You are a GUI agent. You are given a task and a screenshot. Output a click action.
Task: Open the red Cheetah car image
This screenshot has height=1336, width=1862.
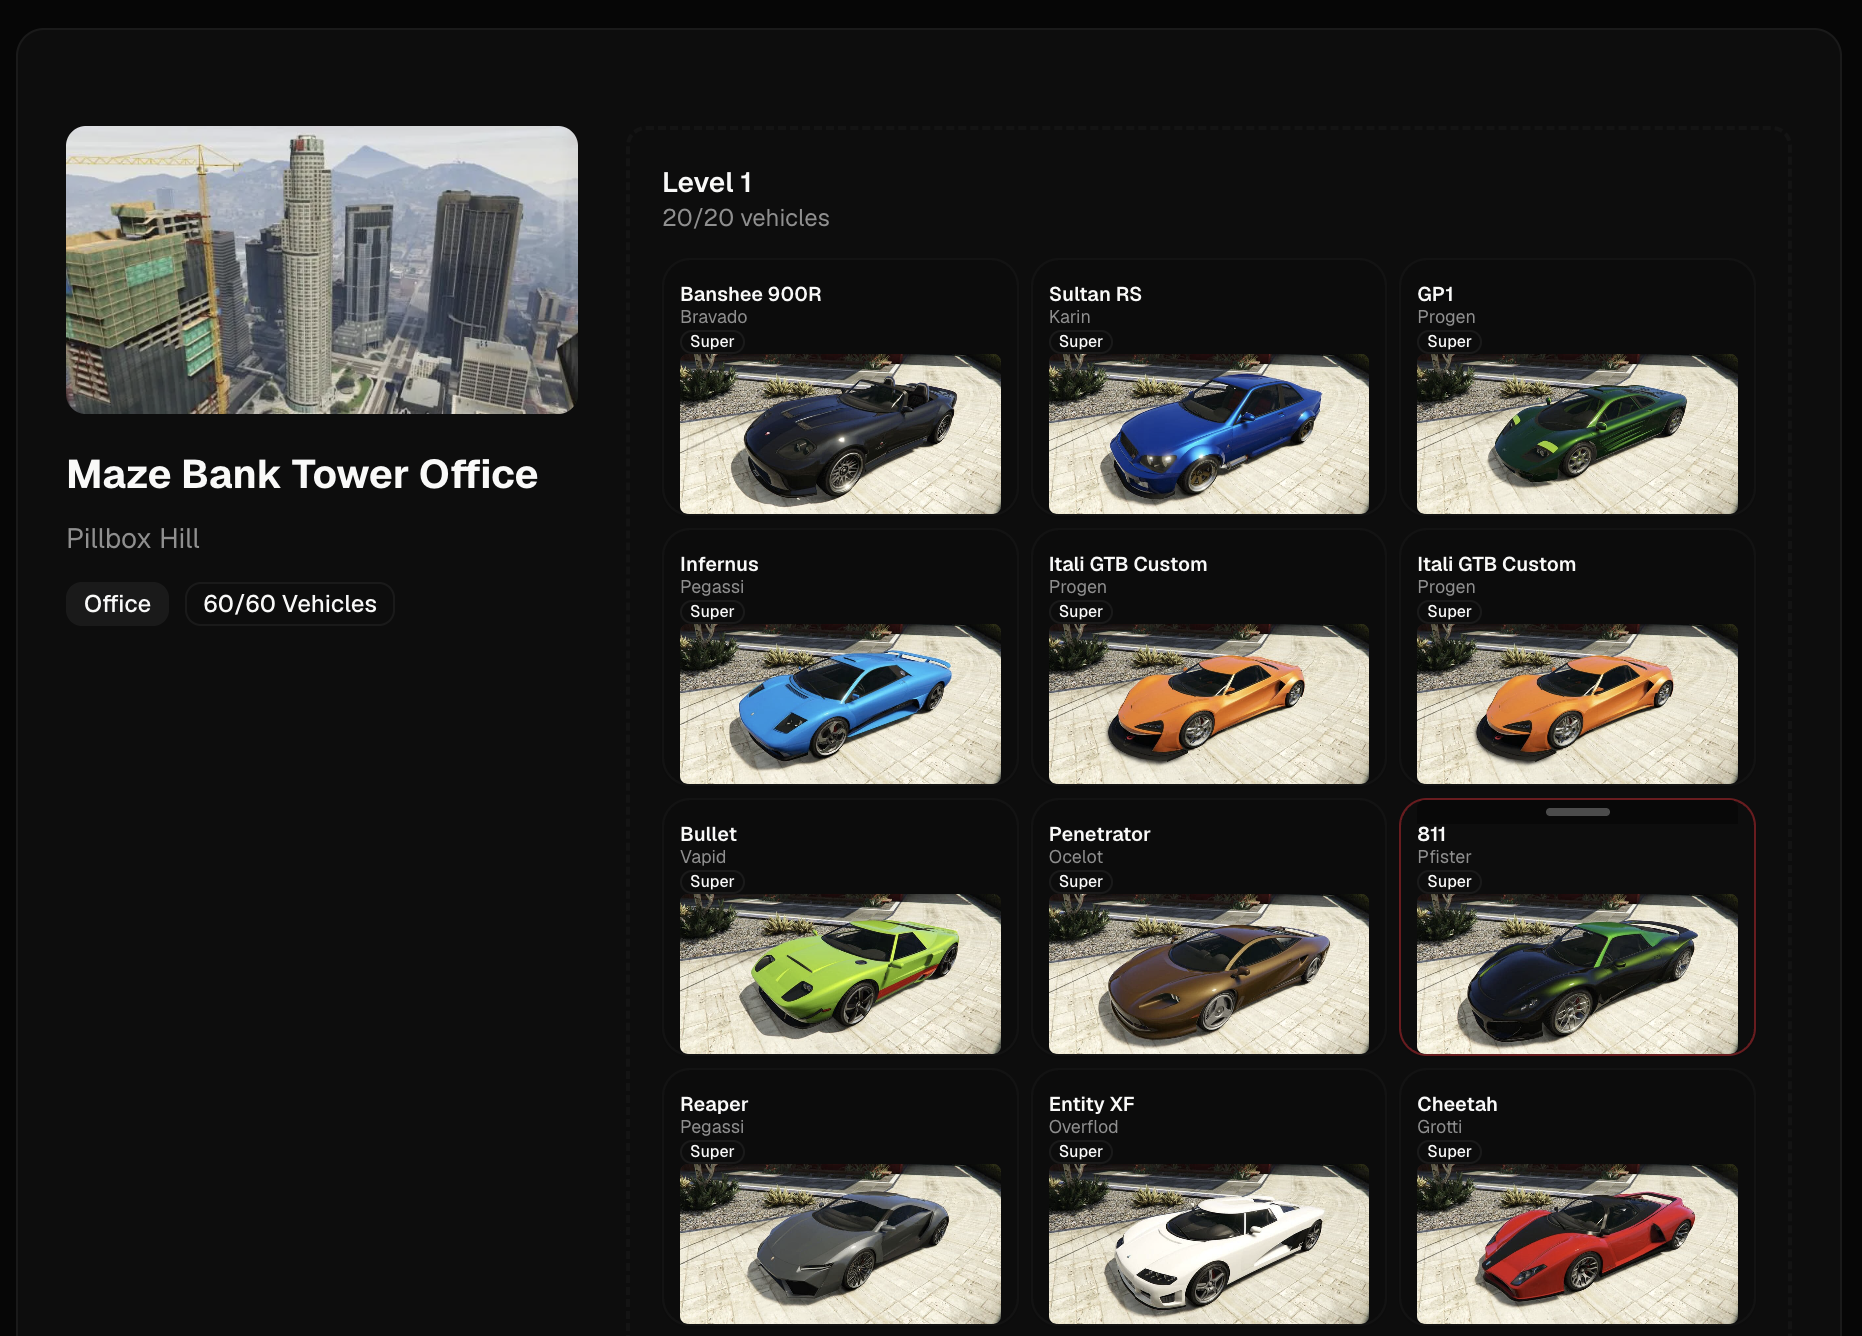pos(1577,1244)
